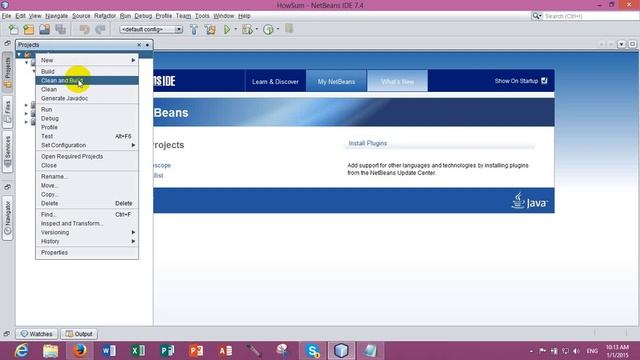Collapse the top project tree node
The height and width of the screenshot is (360, 640).
pos(19,54)
